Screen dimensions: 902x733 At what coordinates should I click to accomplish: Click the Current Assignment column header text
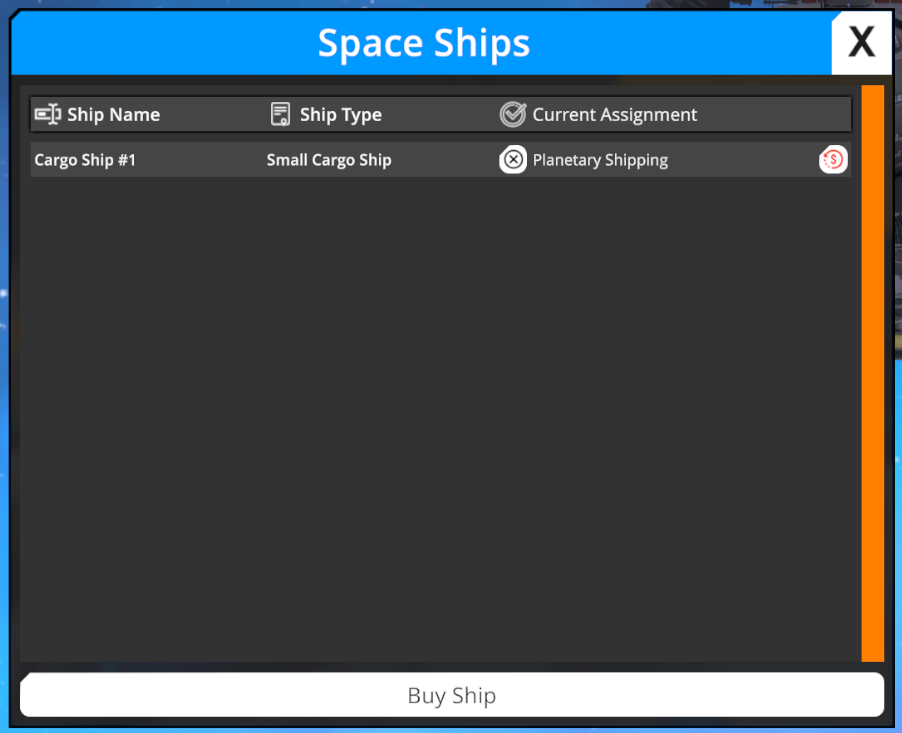click(614, 115)
